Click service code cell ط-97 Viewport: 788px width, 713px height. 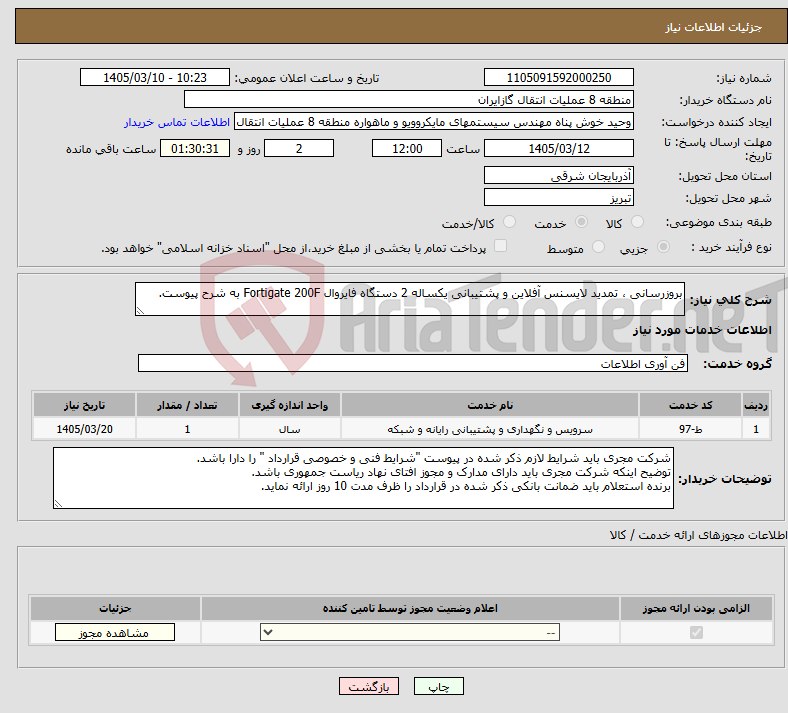click(691, 429)
